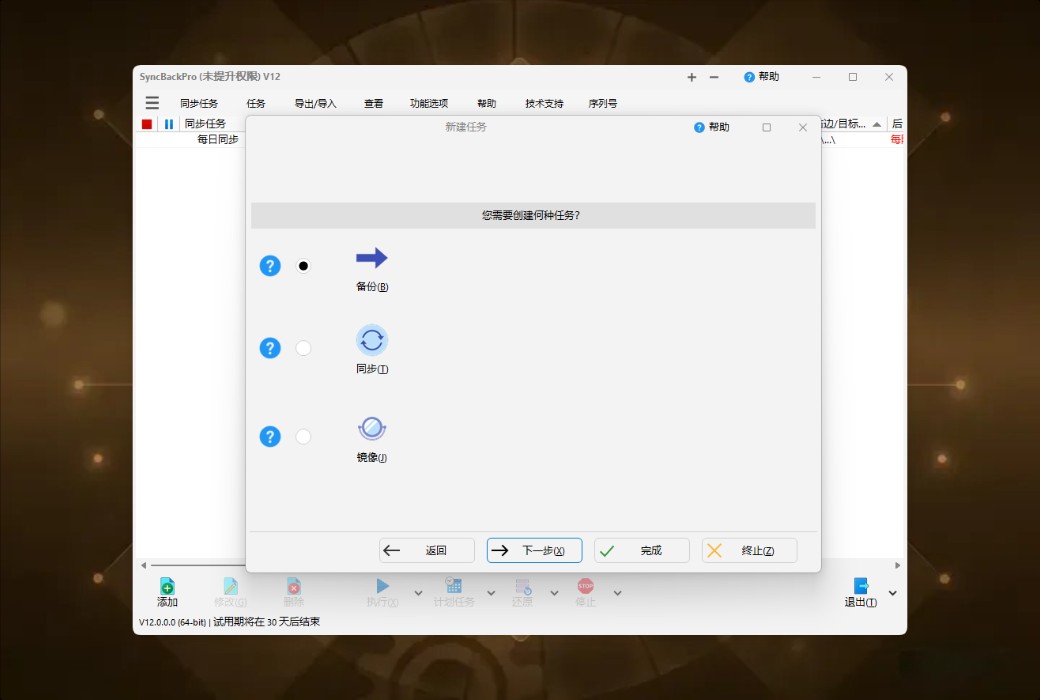Select the Synchronize (同步) radio button
The width and height of the screenshot is (1040, 700).
tap(303, 348)
